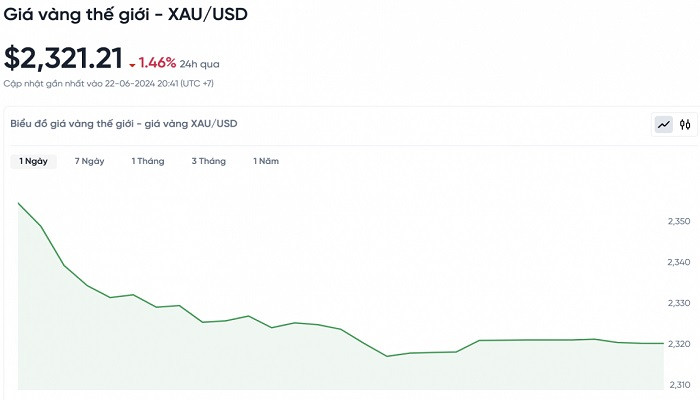Image resolution: width=700 pixels, height=400 pixels.
Task: Click the Cập nhật gần nhất timestamp
Action: pos(108,83)
